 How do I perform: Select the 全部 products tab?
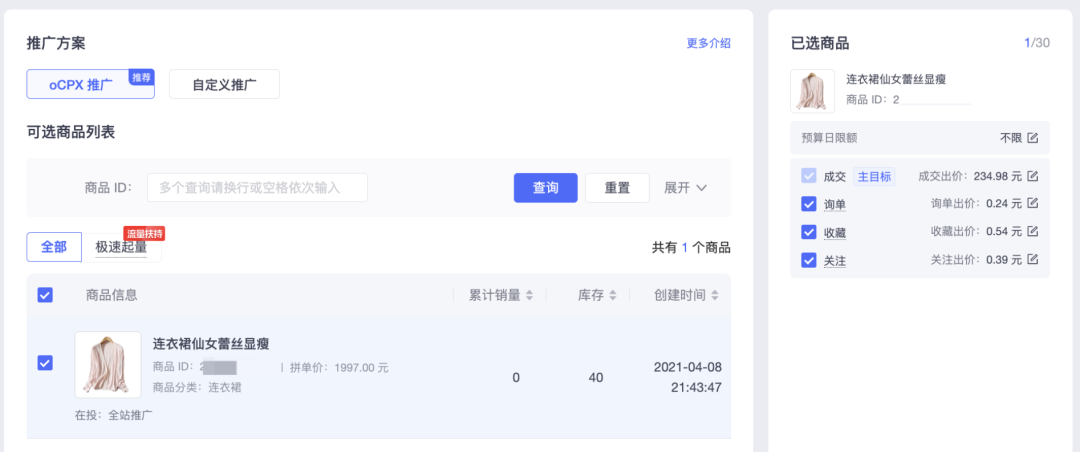click(54, 247)
